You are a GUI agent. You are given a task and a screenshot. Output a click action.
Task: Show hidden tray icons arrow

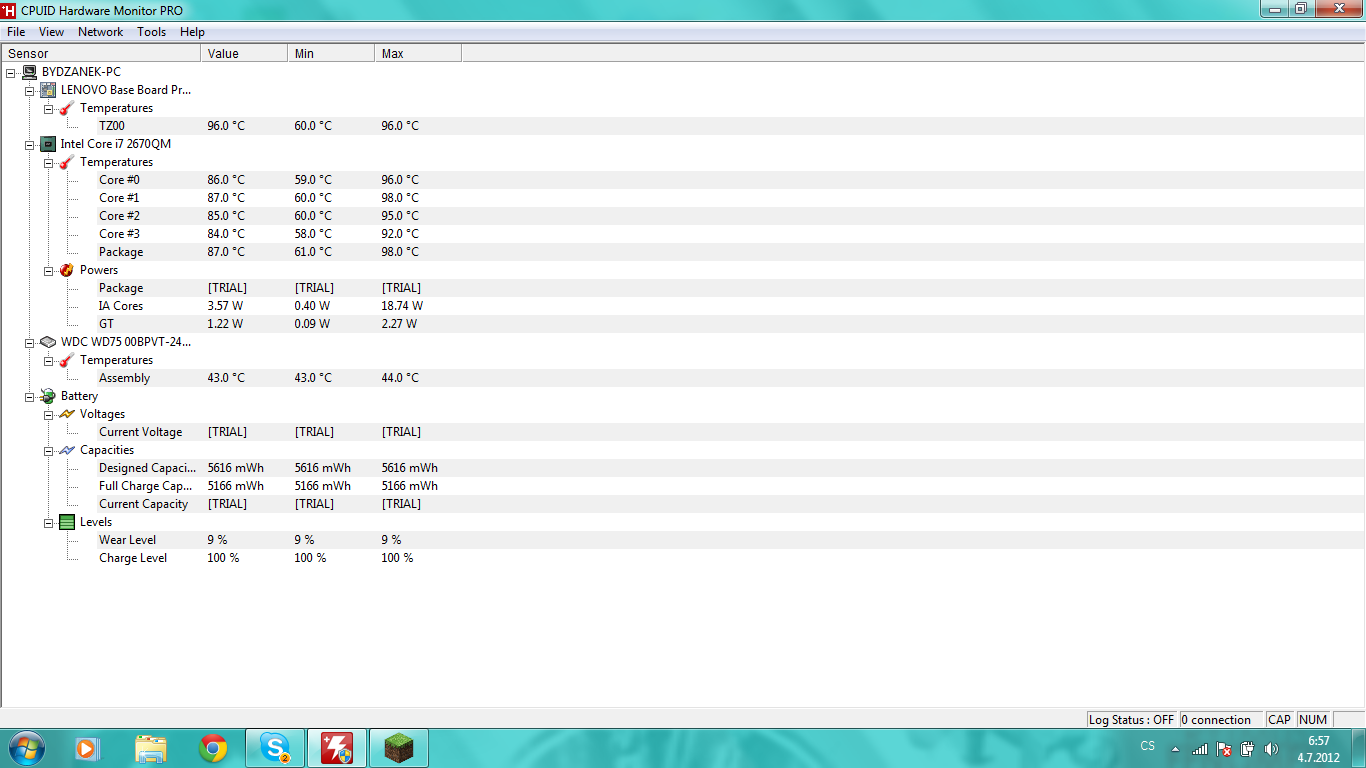click(x=1175, y=749)
